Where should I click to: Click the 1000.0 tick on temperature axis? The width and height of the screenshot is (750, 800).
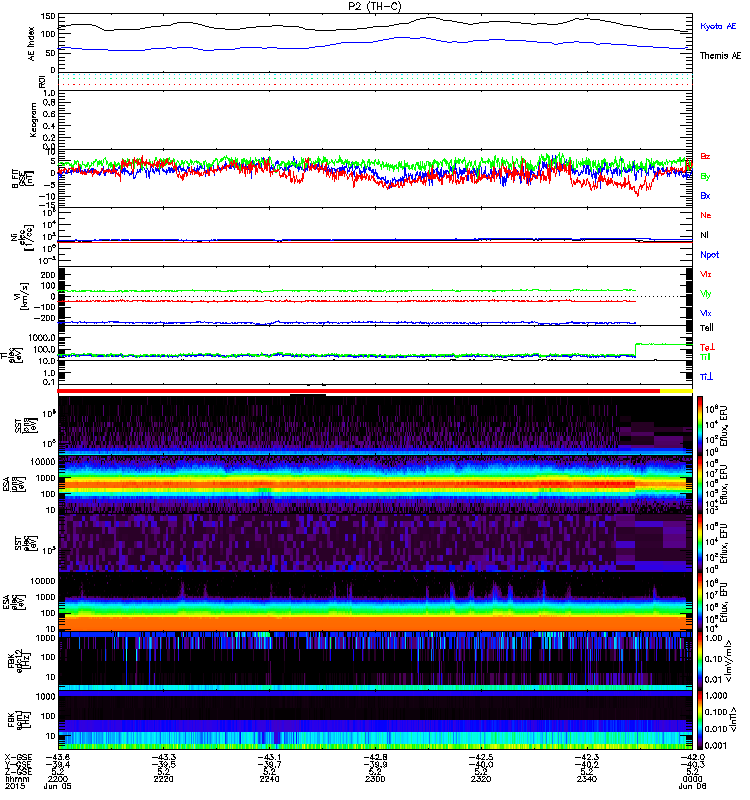coord(42,338)
